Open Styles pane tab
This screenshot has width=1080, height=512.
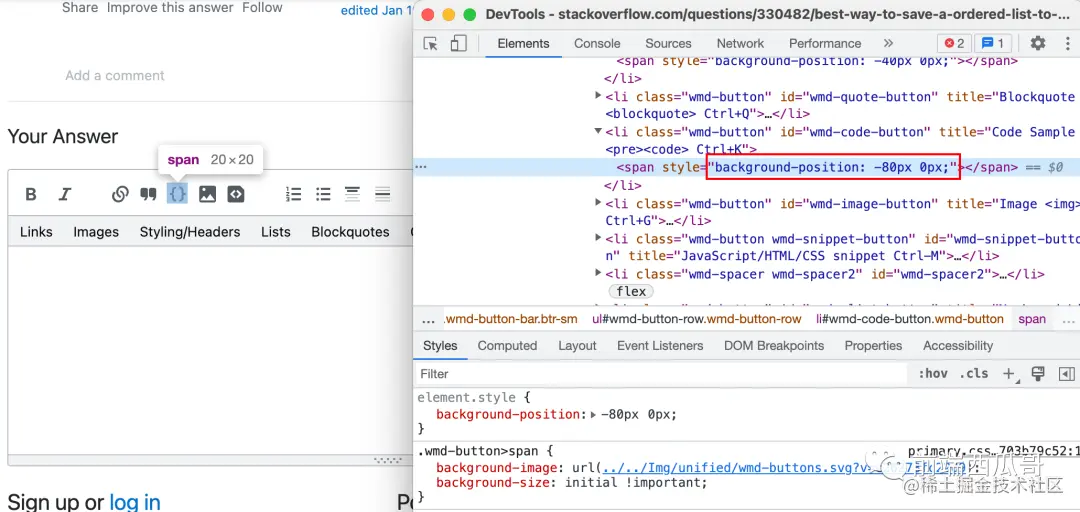(440, 346)
